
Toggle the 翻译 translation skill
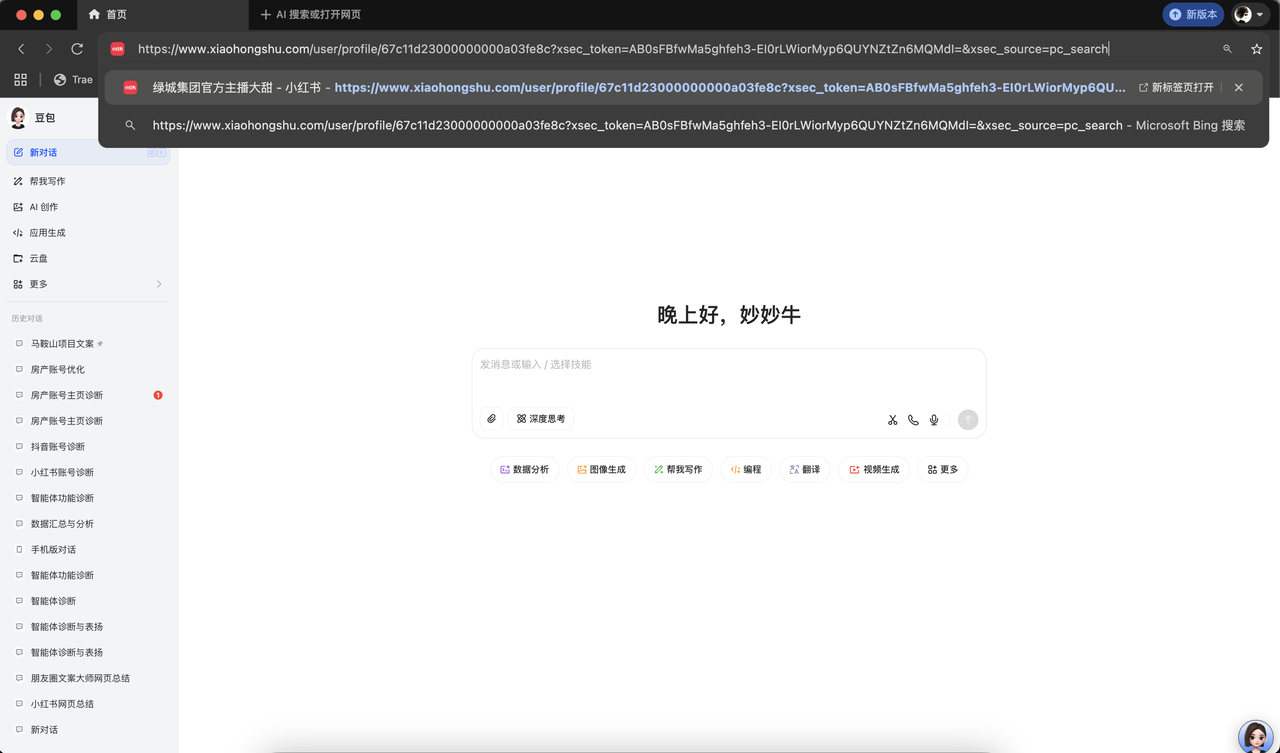tap(805, 469)
